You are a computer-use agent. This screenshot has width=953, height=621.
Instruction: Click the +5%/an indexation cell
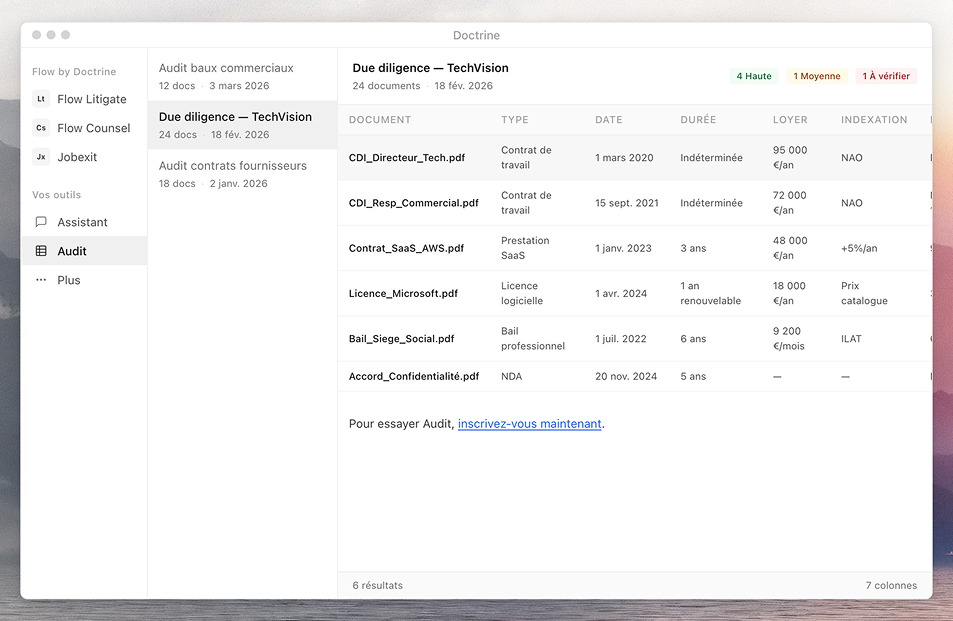click(859, 248)
